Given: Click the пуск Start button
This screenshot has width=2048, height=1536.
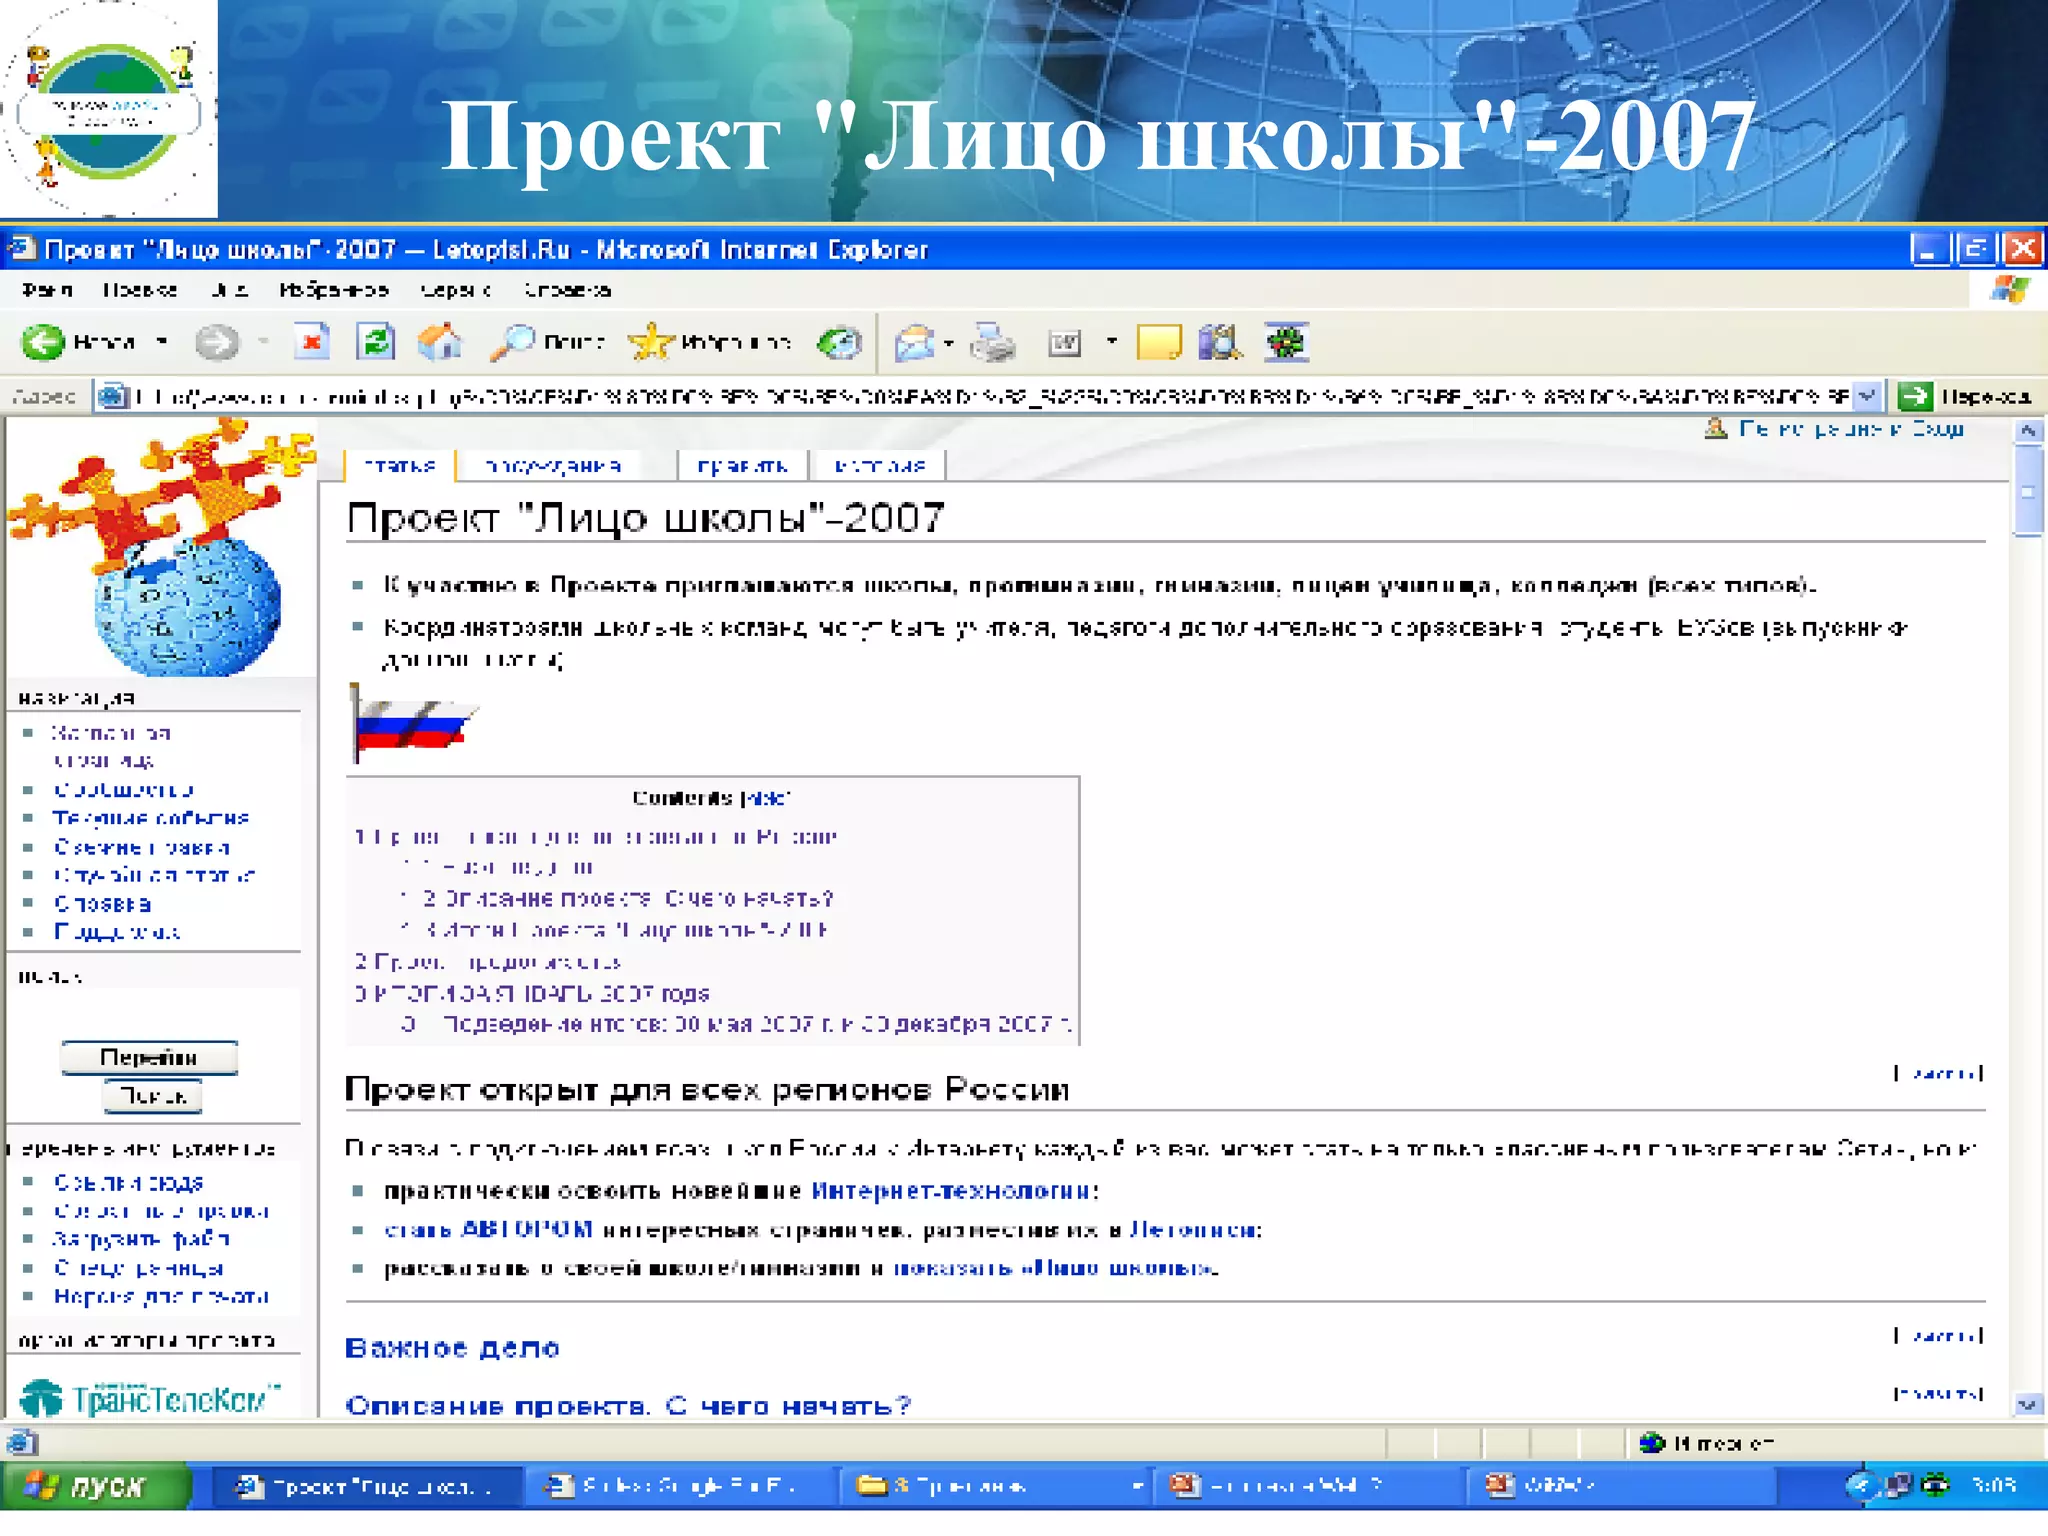Looking at the screenshot, I should 96,1486.
